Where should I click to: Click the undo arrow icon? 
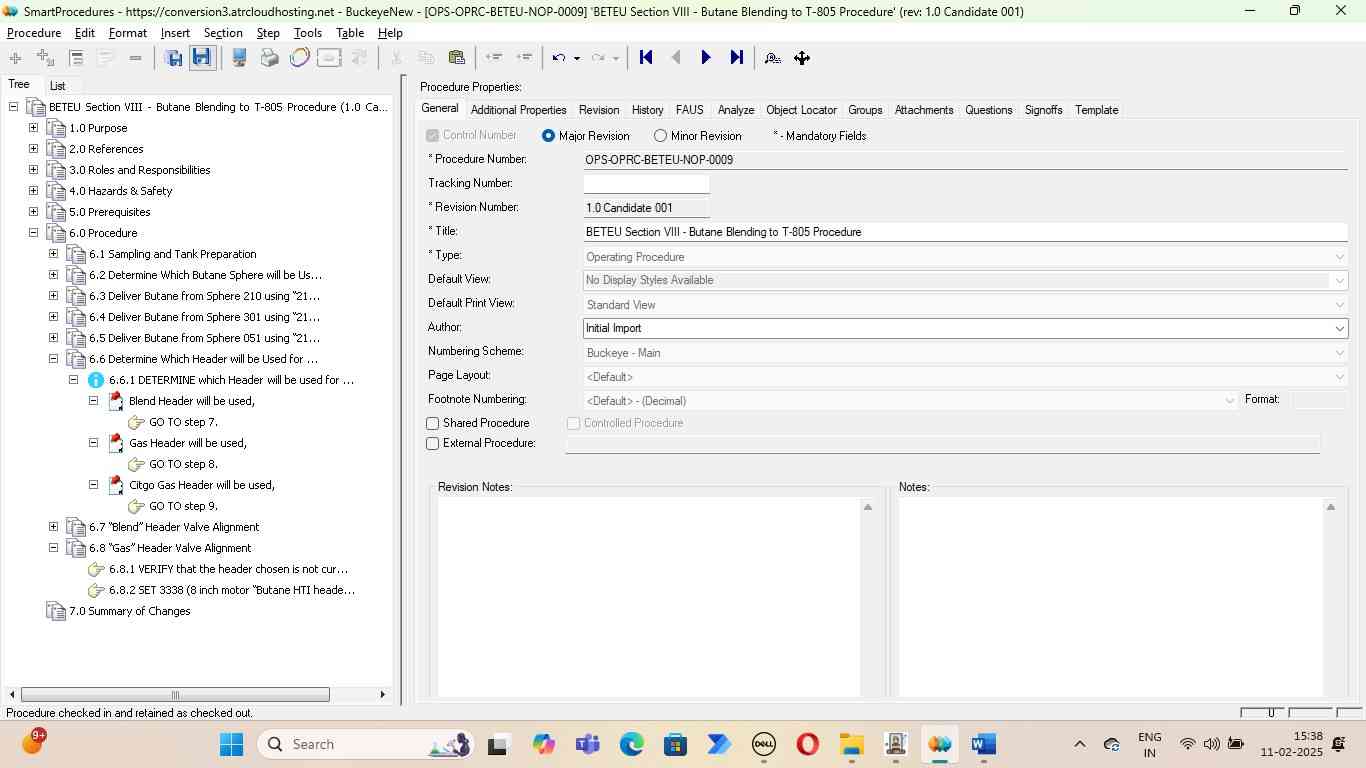click(559, 58)
